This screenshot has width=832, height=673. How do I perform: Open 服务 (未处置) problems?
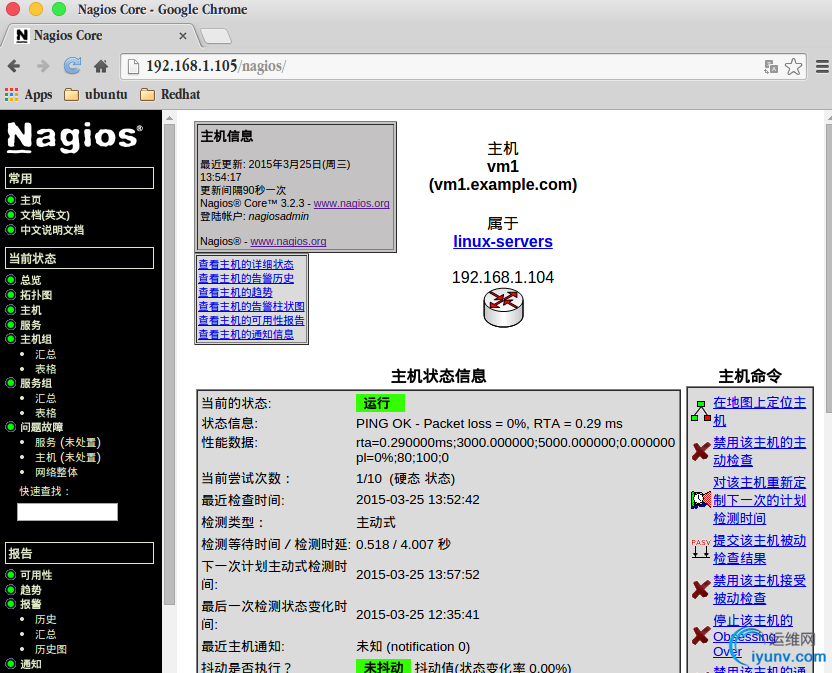(x=67, y=442)
